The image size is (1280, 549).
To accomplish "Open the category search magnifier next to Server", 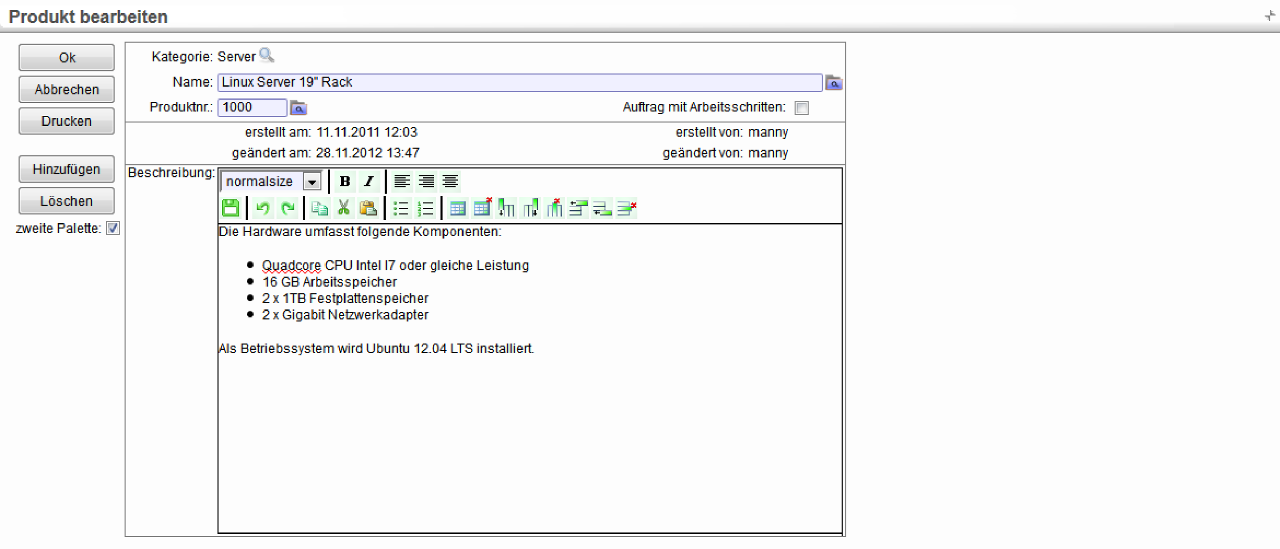I will [x=266, y=56].
